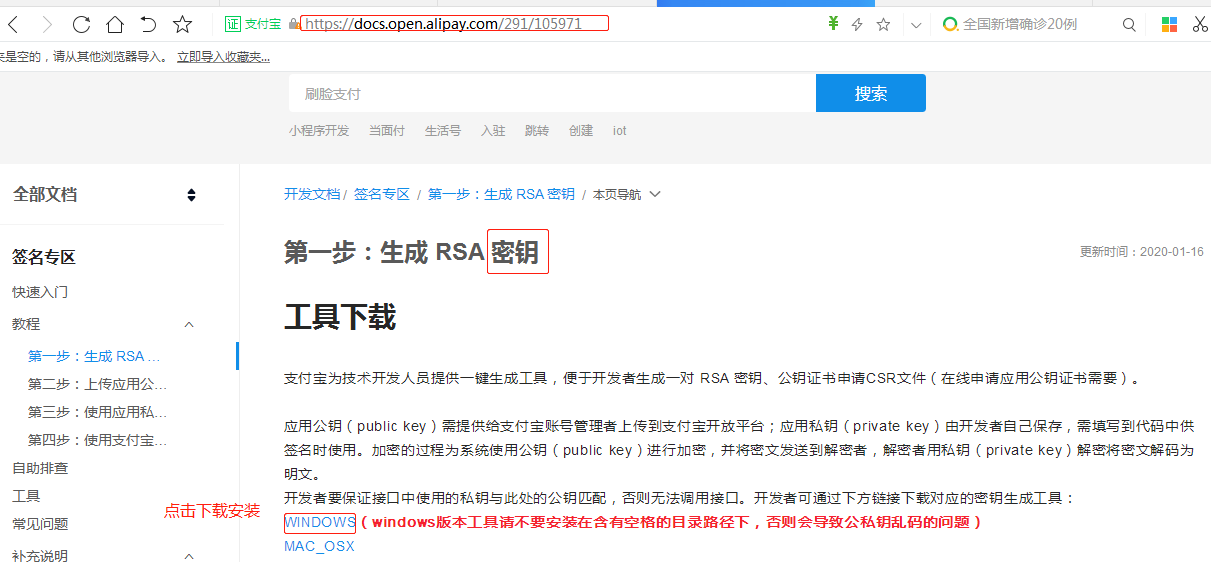The height and width of the screenshot is (562, 1211).
Task: Select the 当面付 search suggestion
Action: point(387,131)
